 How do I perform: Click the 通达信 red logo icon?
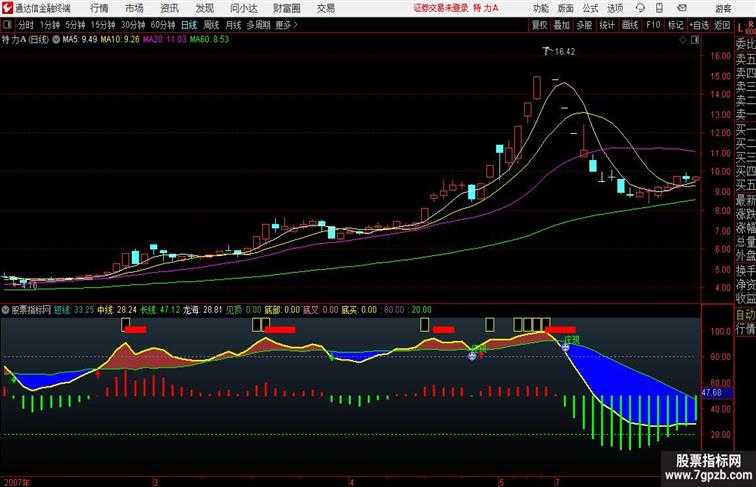click(x=7, y=8)
